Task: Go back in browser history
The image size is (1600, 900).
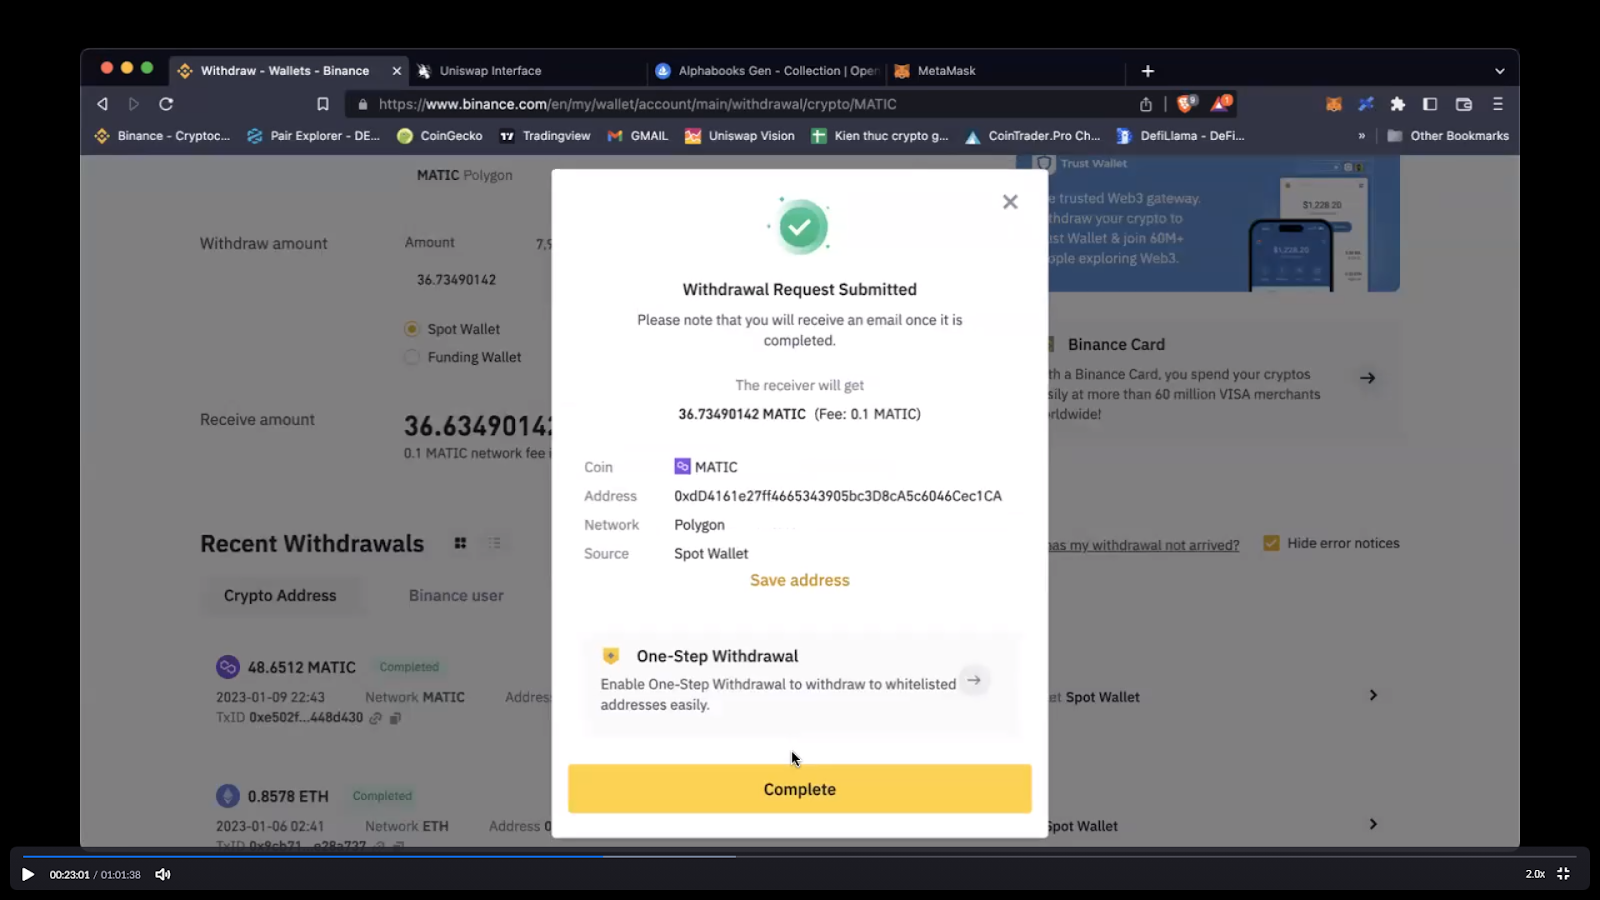Action: (102, 104)
